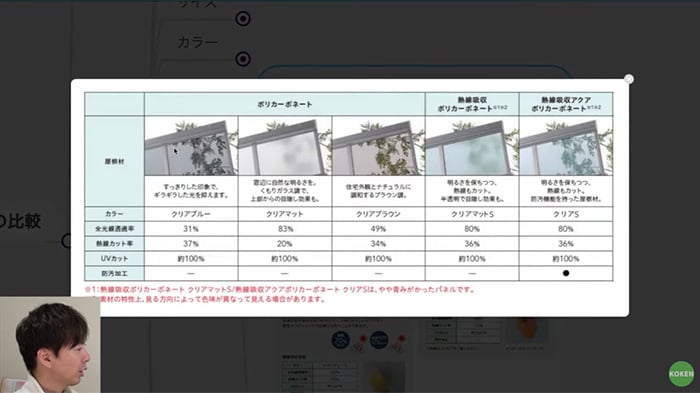Click the UVカット row label
Viewport: 700px width, 393px height.
pos(114,259)
